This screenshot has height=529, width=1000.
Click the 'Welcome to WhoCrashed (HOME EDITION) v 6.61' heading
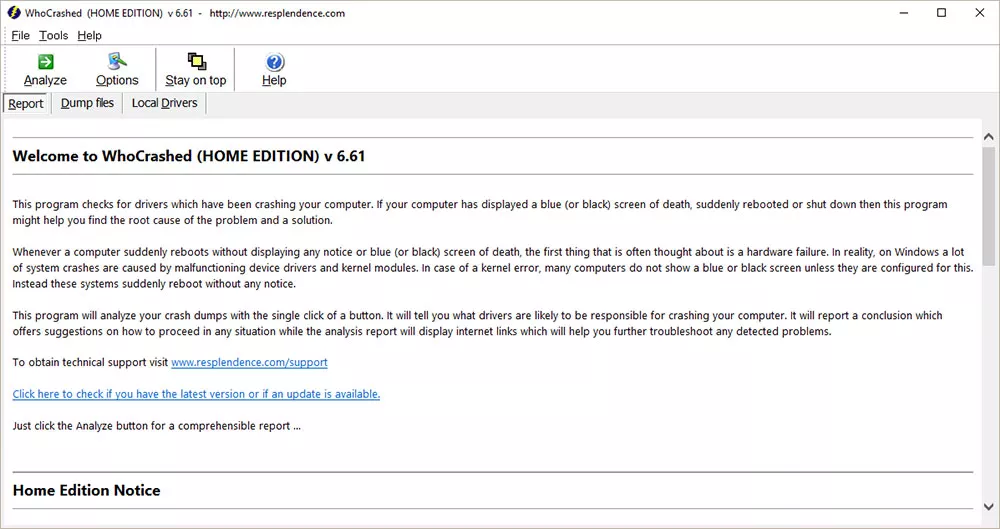point(189,156)
